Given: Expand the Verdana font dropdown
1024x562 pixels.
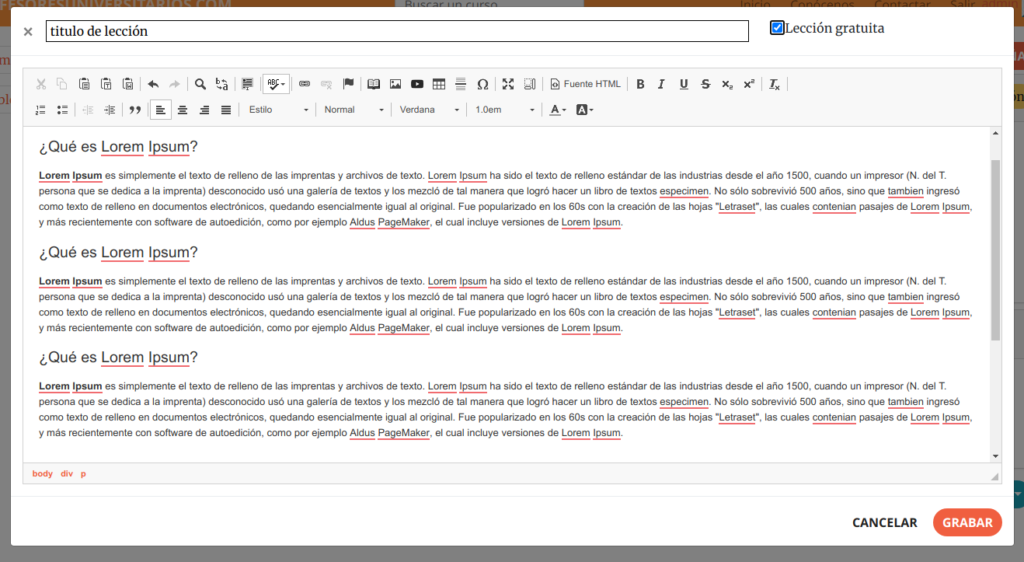Looking at the screenshot, I should pyautogui.click(x=430, y=110).
